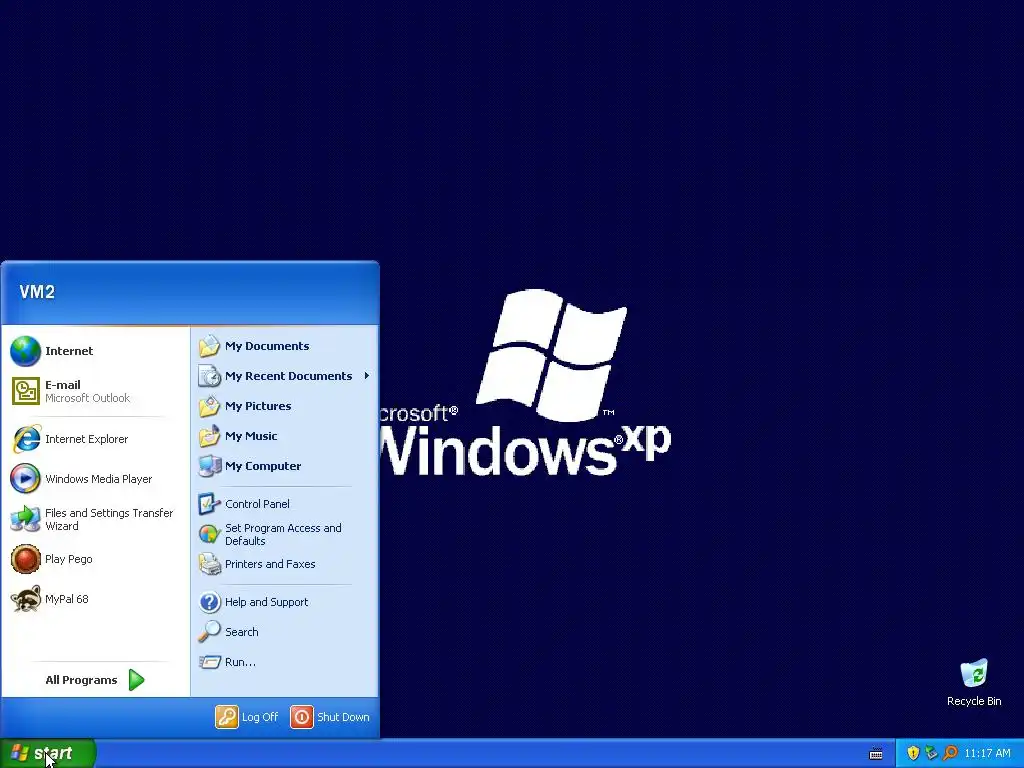Open Control Panel label
1024x768 pixels.
[257, 504]
